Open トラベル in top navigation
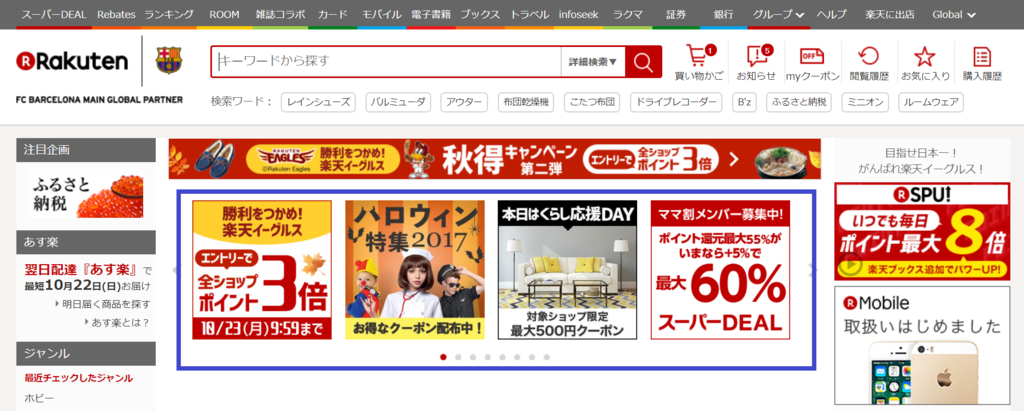1024x411 pixels. click(530, 14)
